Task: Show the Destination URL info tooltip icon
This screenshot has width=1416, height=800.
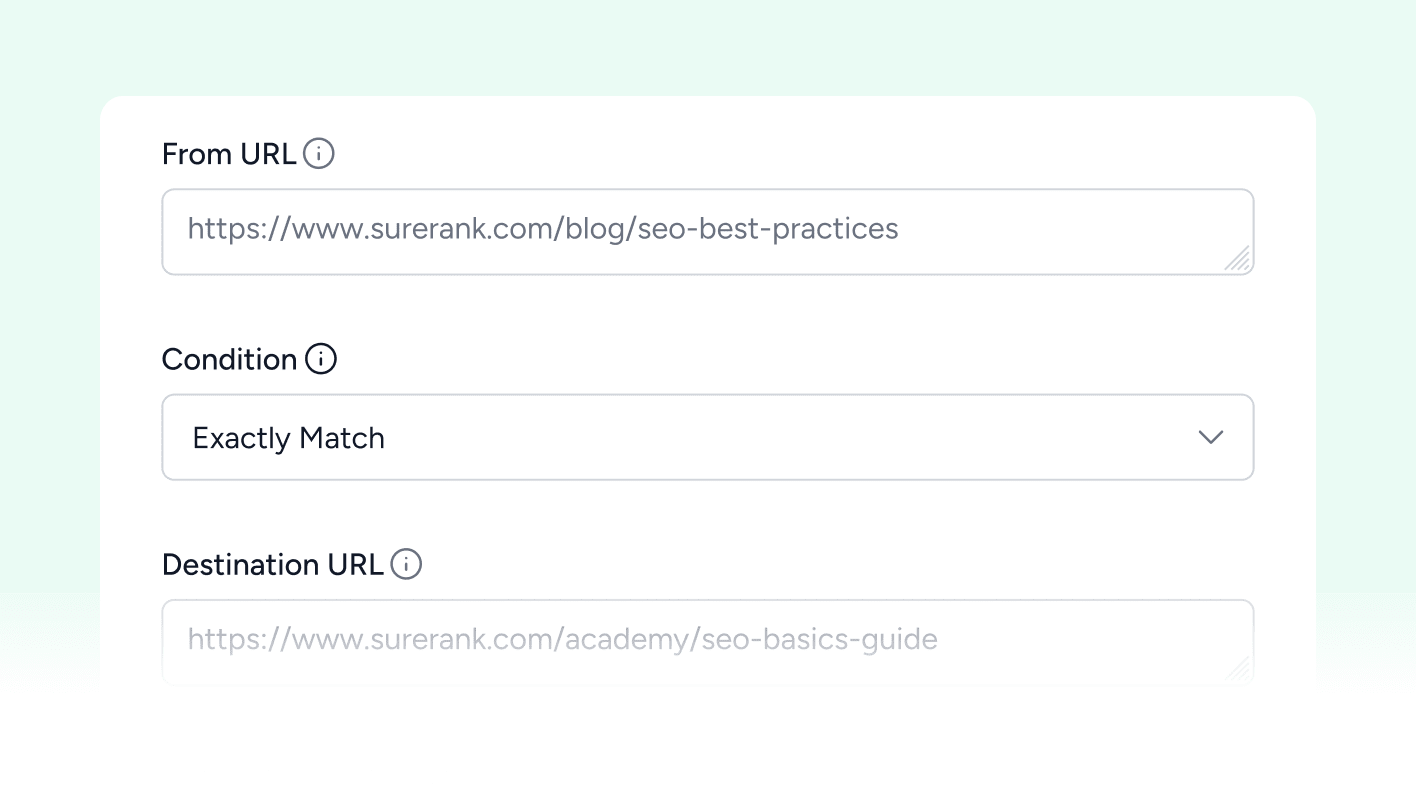Action: point(405,564)
